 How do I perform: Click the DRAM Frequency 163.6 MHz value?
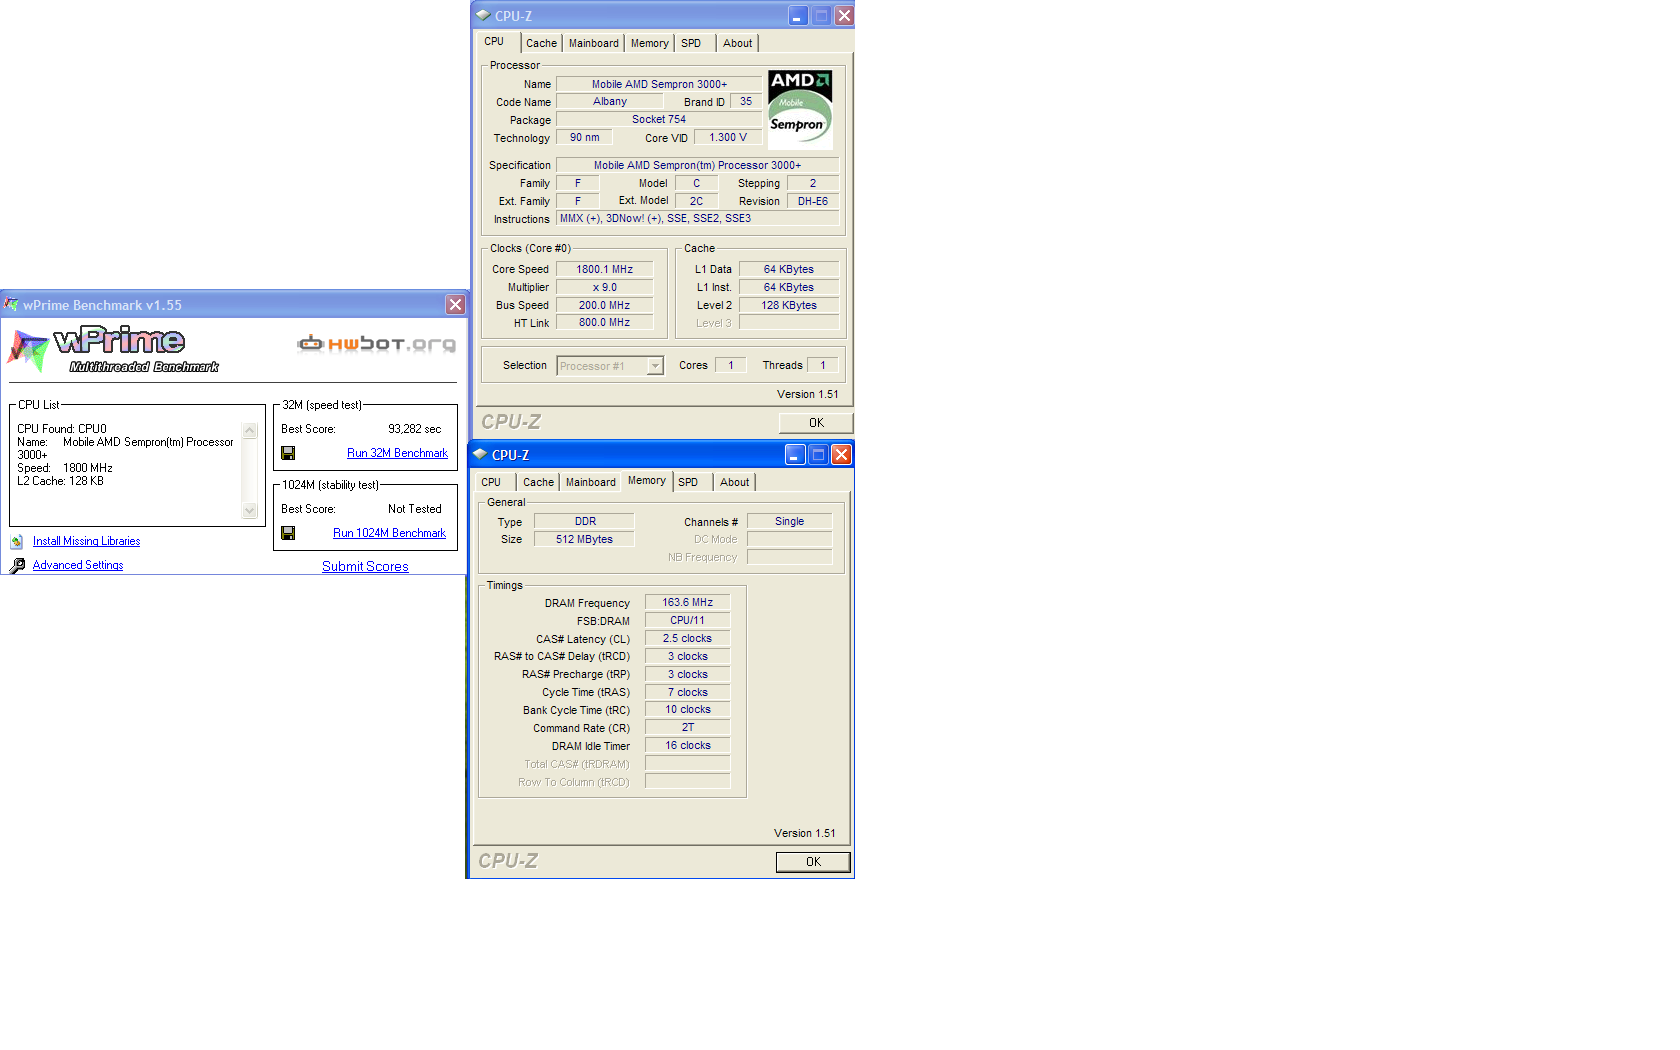pyautogui.click(x=688, y=602)
